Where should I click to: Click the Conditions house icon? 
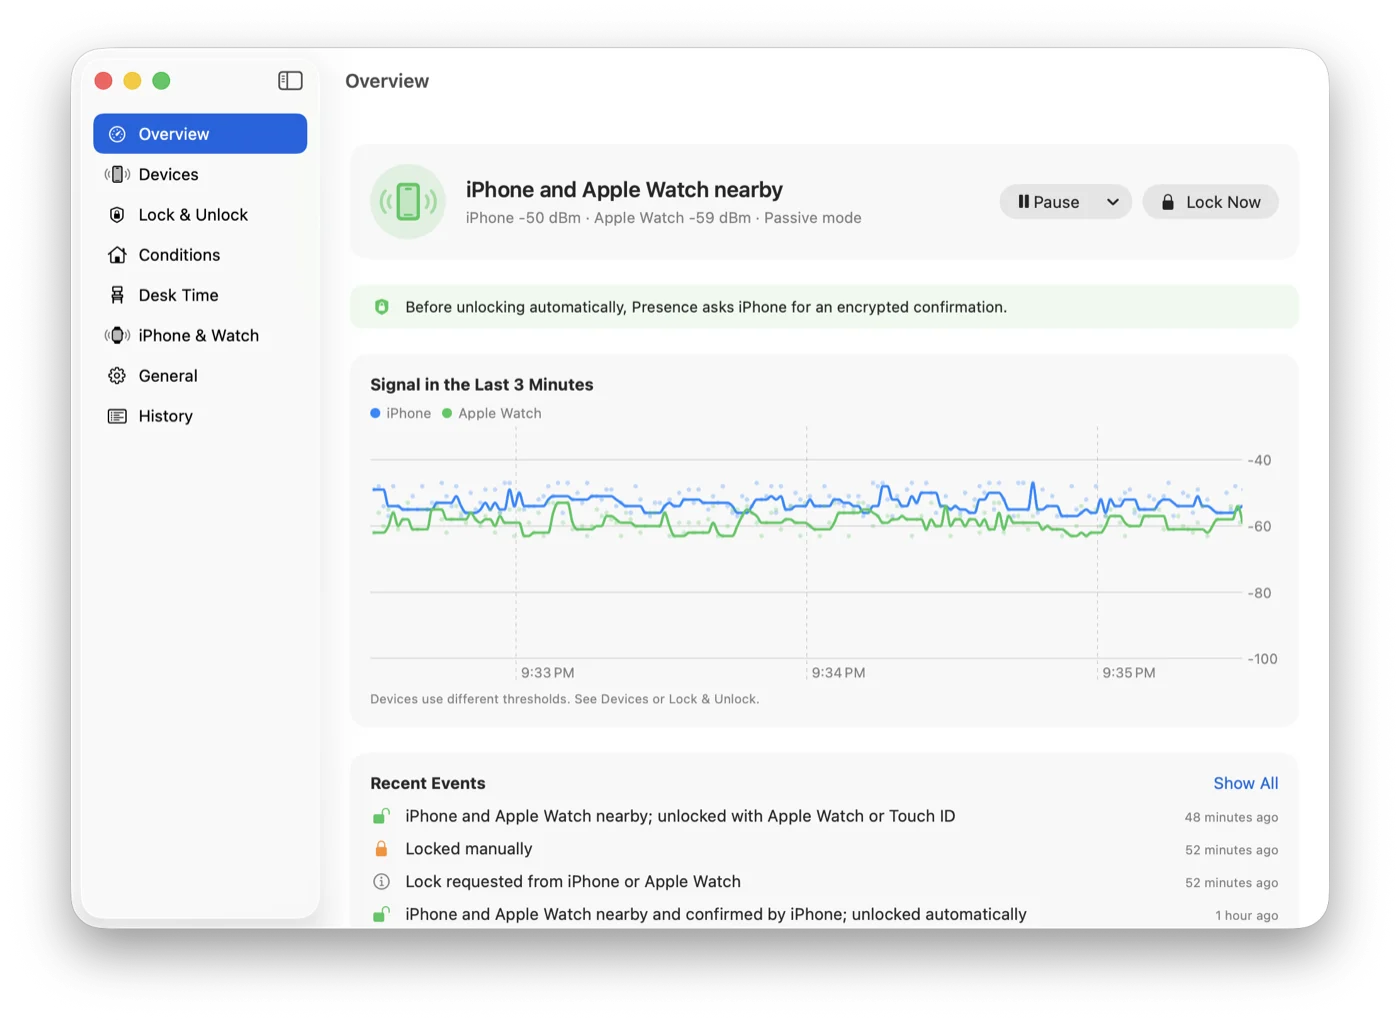(117, 255)
